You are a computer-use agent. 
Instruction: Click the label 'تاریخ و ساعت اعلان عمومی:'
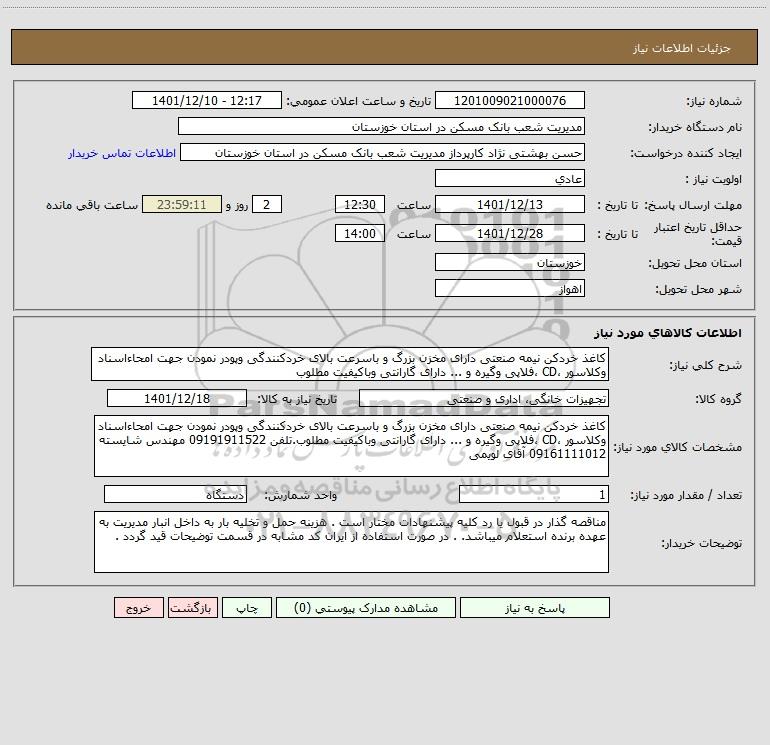click(x=358, y=101)
